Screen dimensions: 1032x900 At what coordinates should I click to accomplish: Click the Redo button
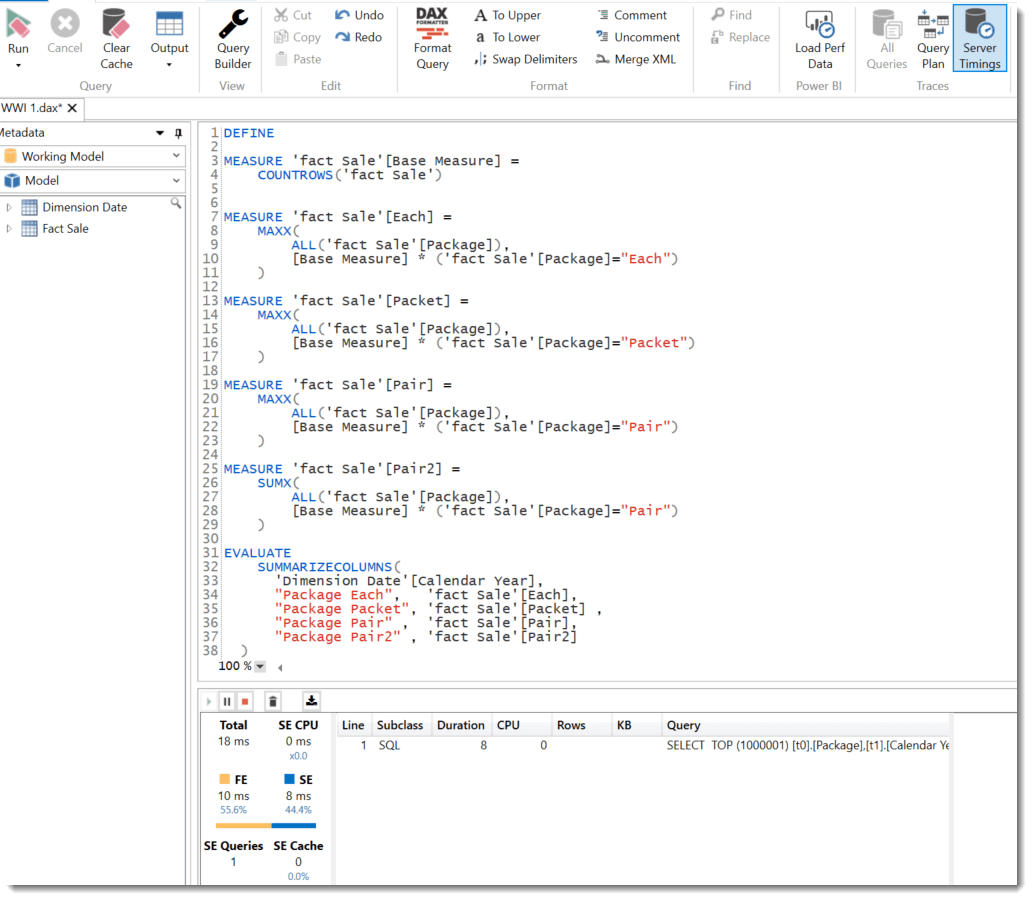pyautogui.click(x=359, y=37)
